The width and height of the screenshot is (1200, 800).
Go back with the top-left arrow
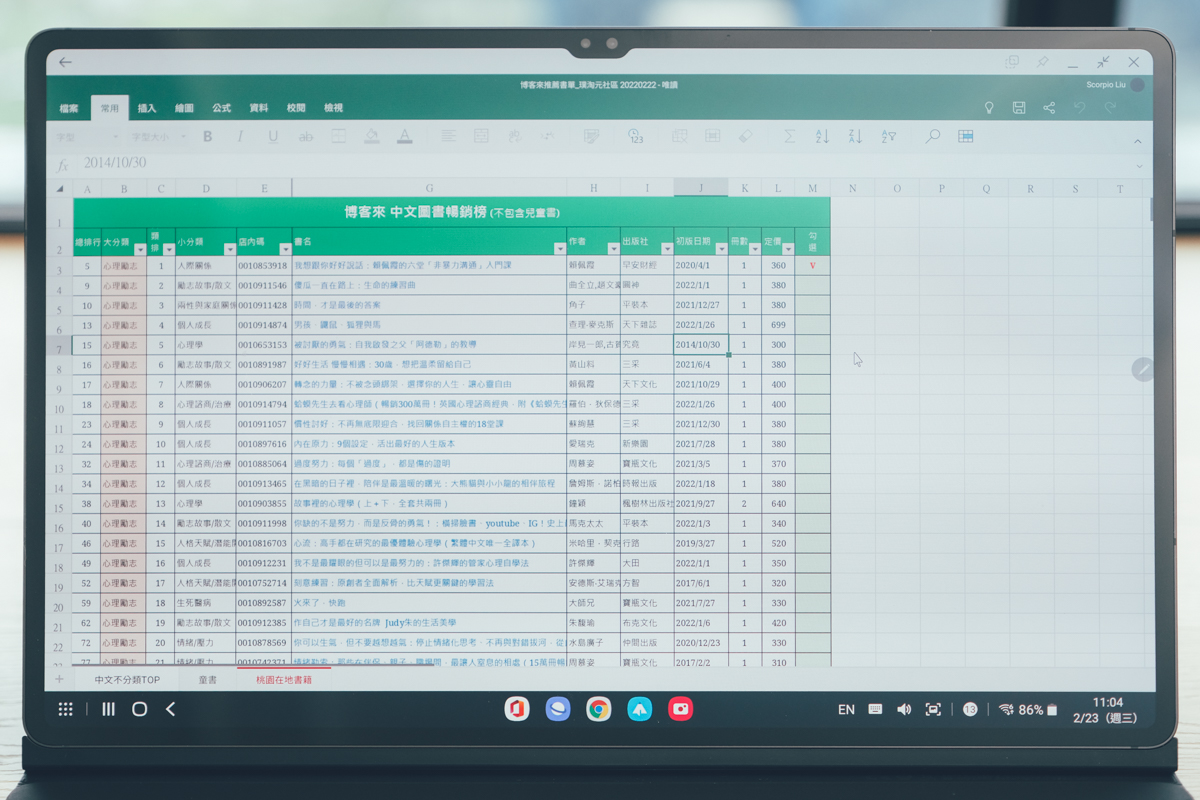65,62
